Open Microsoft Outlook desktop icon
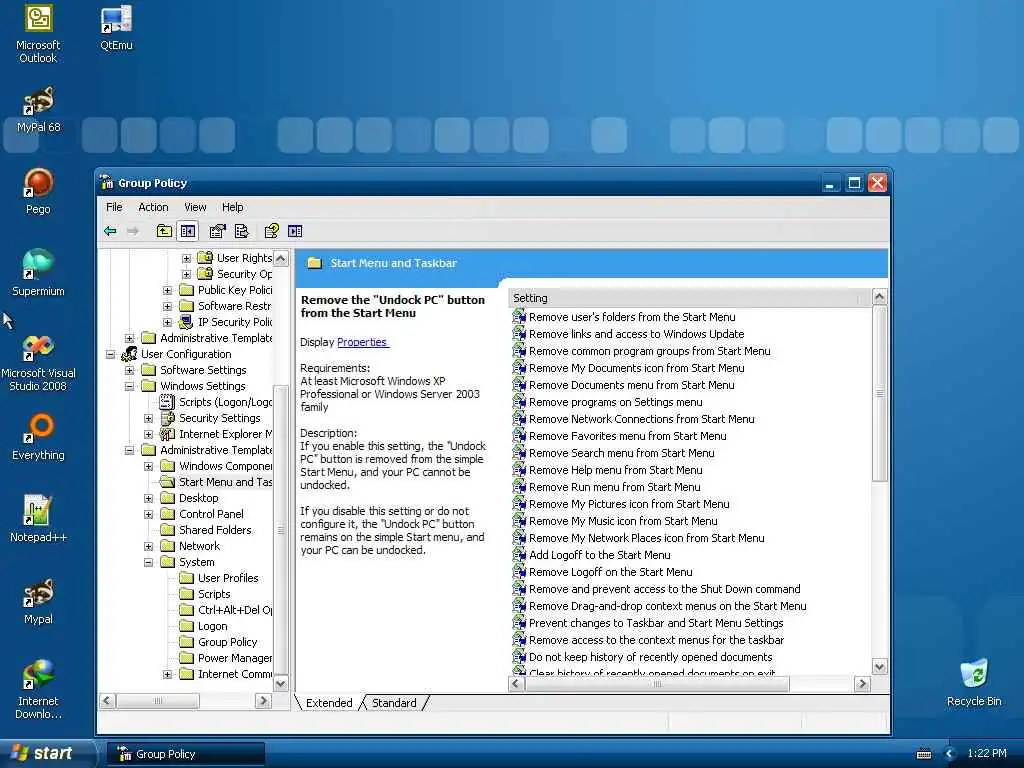This screenshot has width=1024, height=768. 38,33
